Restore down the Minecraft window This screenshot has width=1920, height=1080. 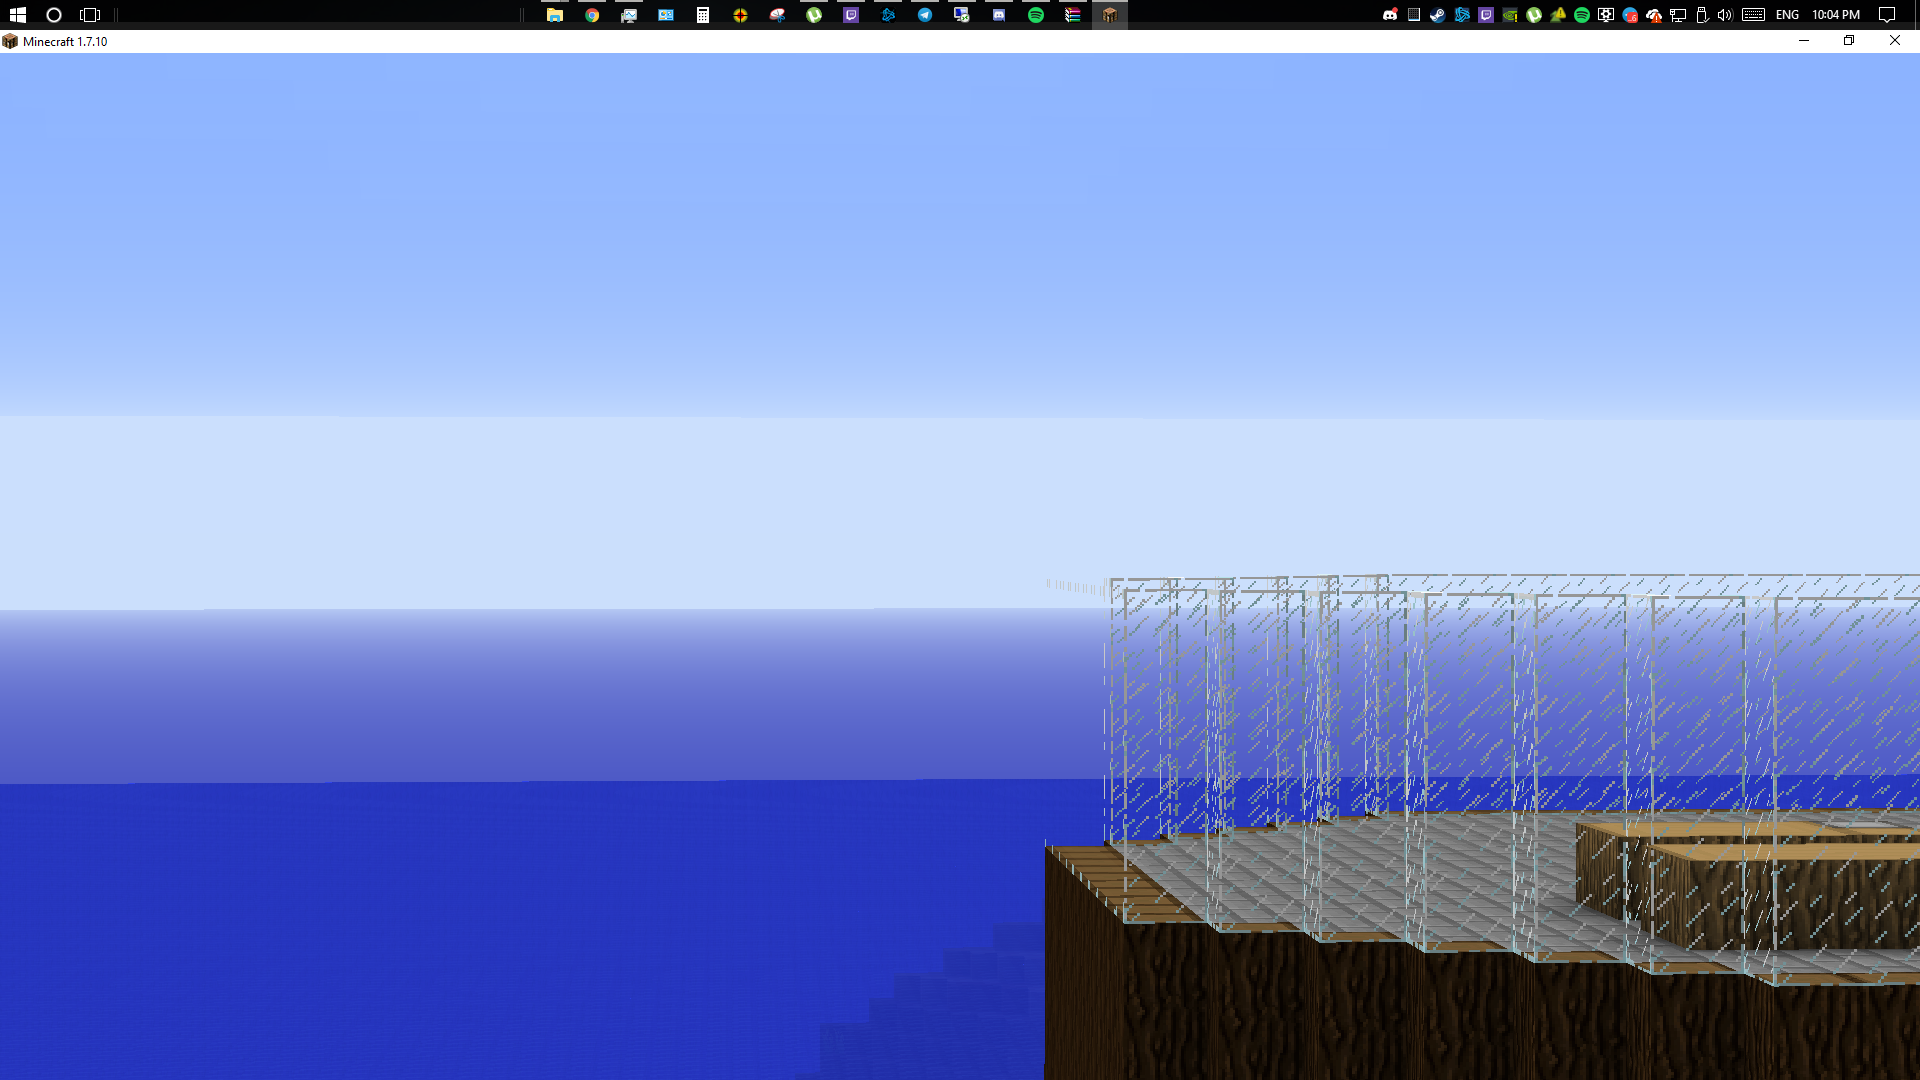(x=1849, y=41)
